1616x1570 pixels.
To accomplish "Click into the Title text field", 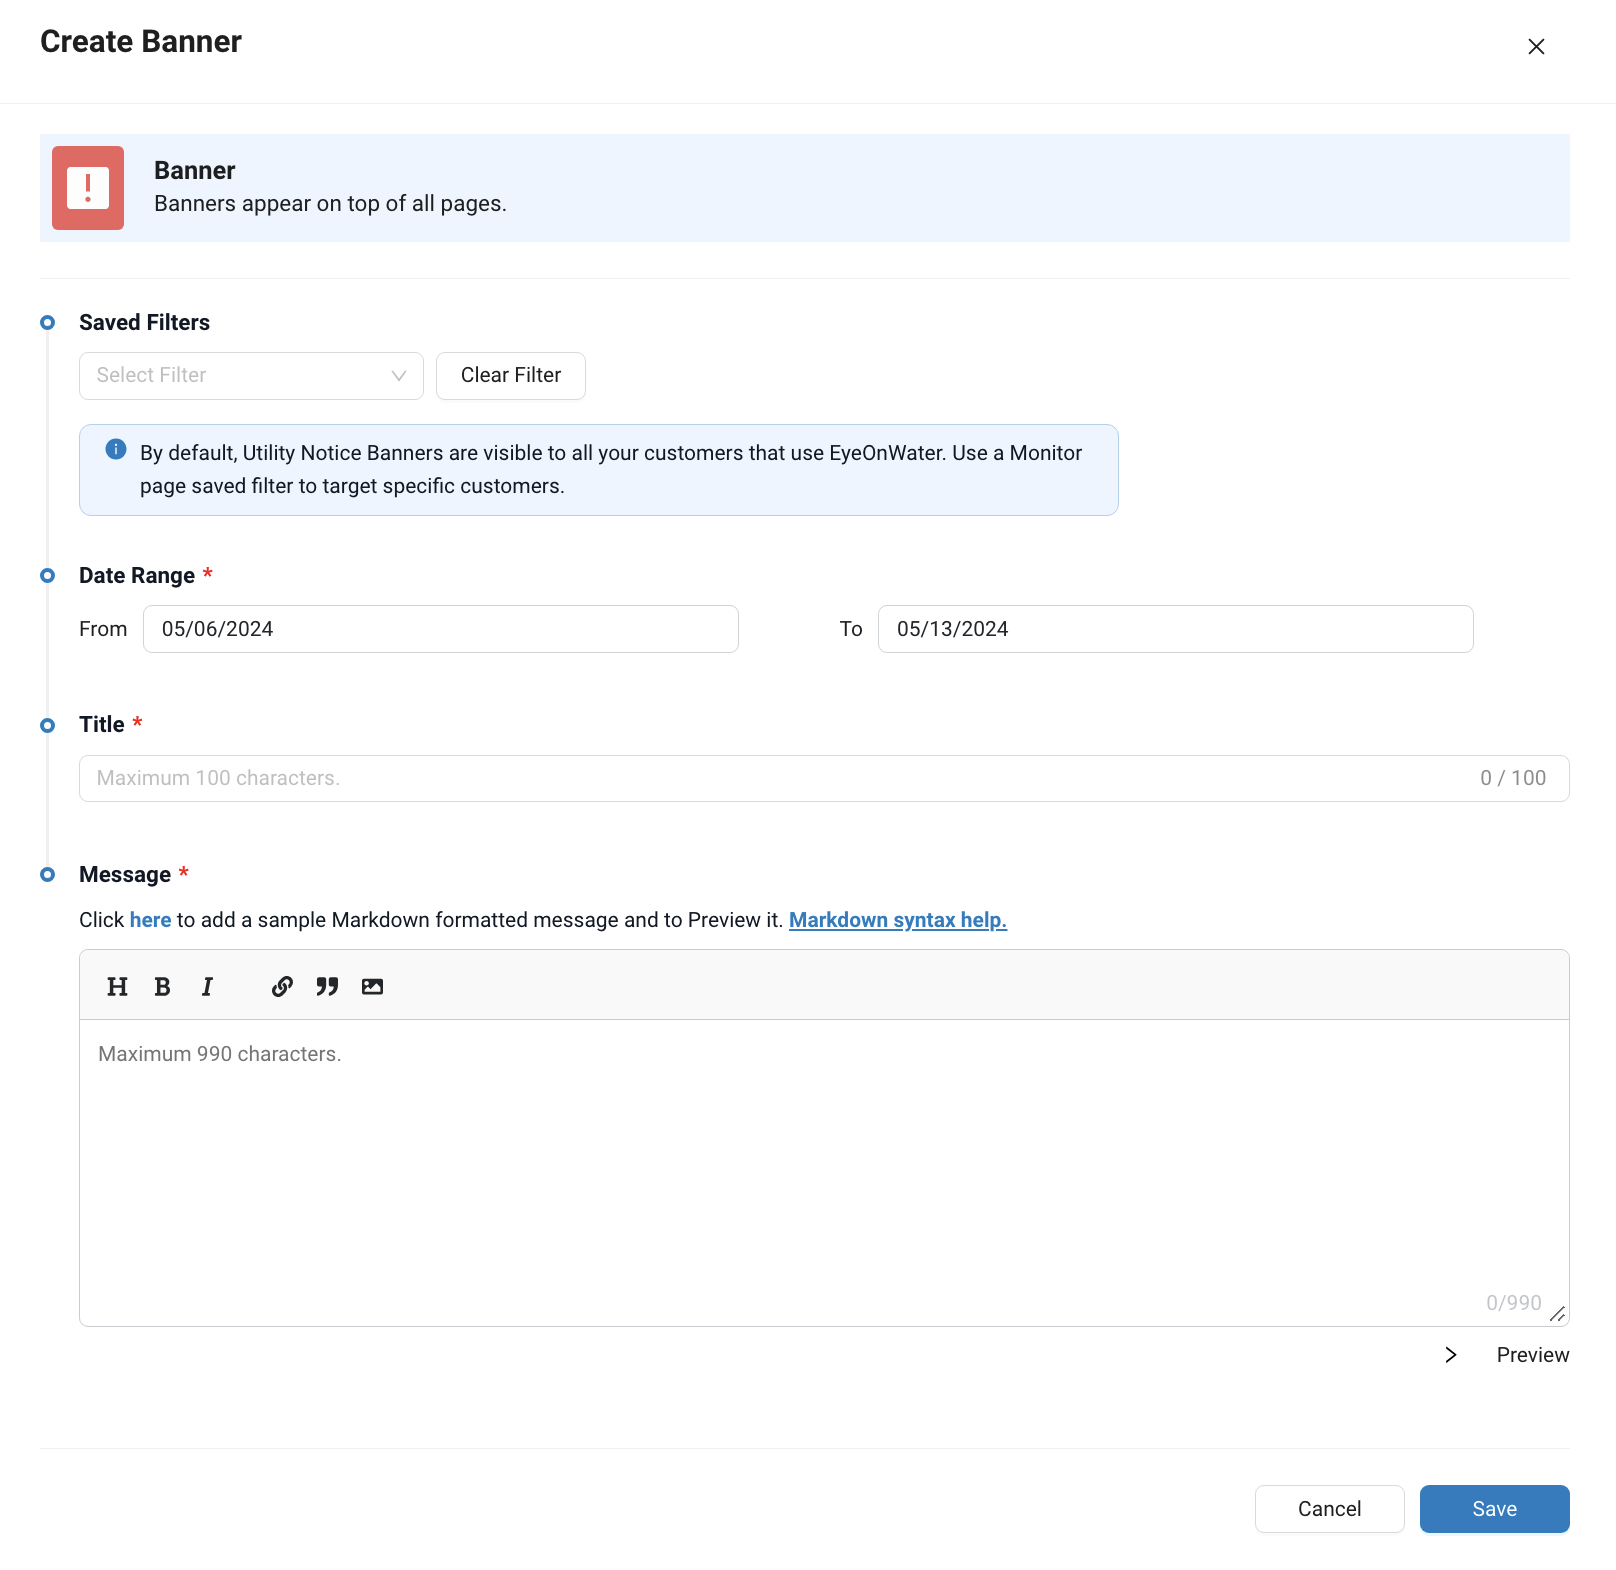I will [780, 778].
